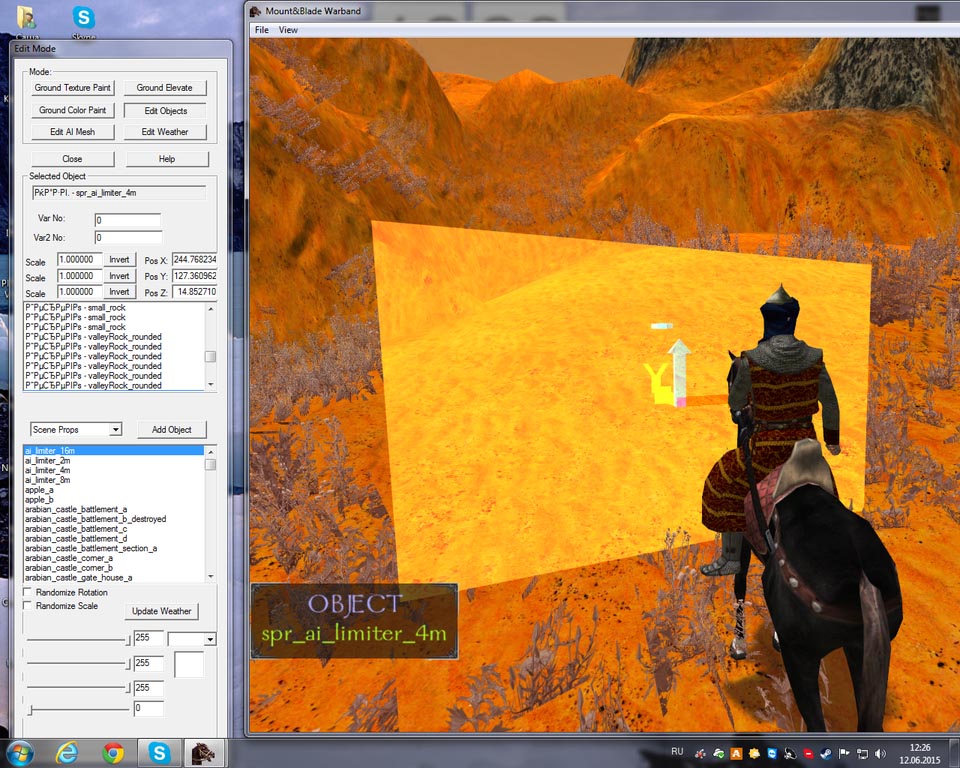Screen dimensions: 960x768
Task: Click the bottom slider next to value 0
Action: (x=32, y=709)
